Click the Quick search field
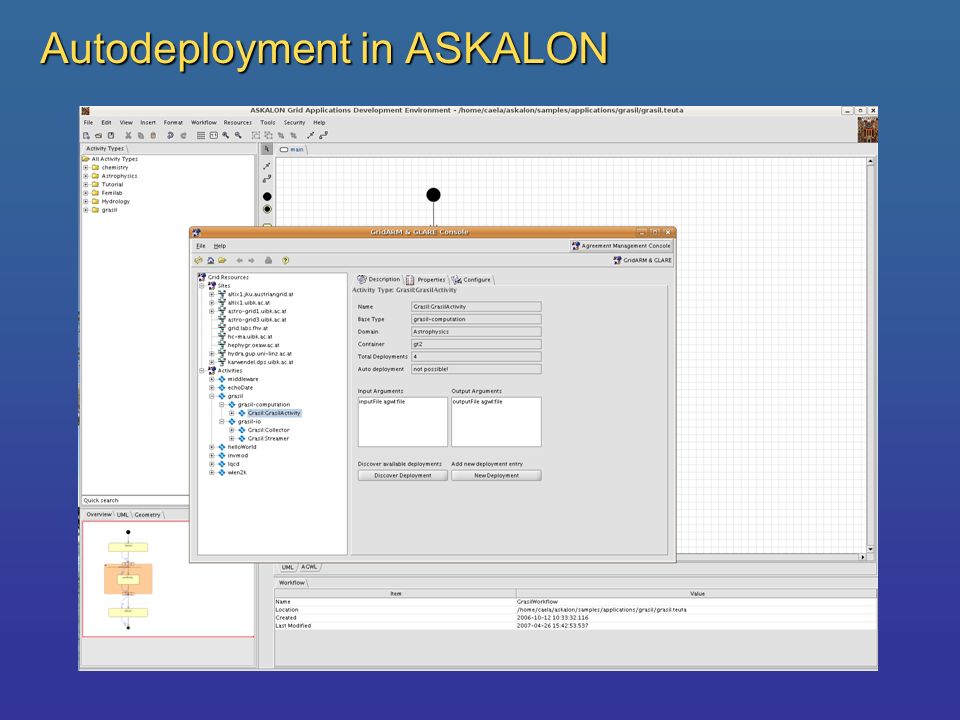This screenshot has height=720, width=960. [x=135, y=500]
